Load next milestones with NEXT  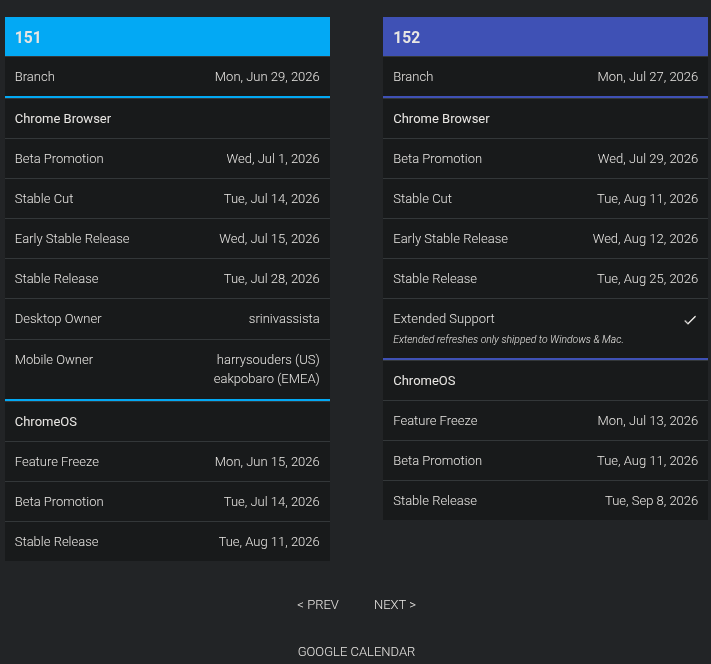(394, 605)
